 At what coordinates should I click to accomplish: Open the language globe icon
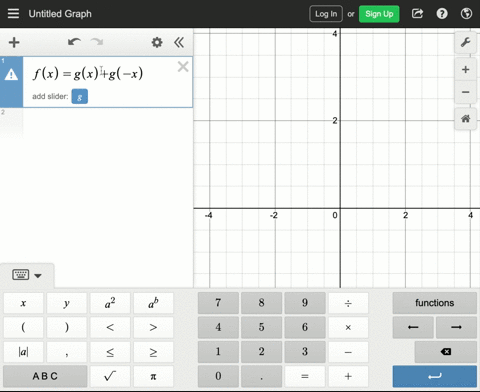coord(466,14)
